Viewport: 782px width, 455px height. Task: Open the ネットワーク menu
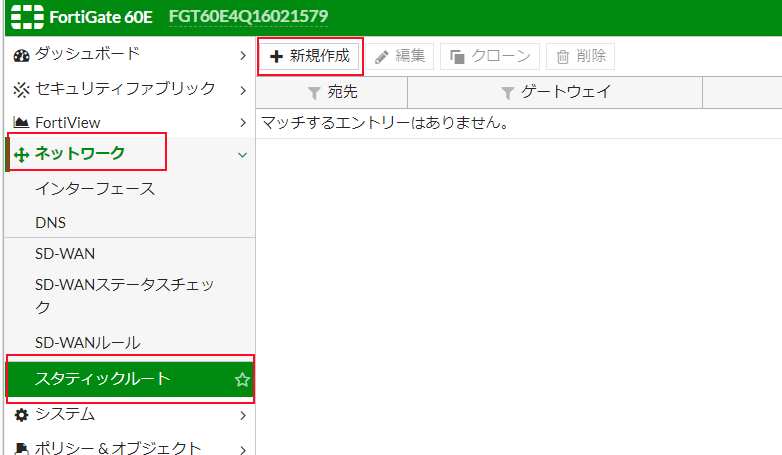pos(130,154)
